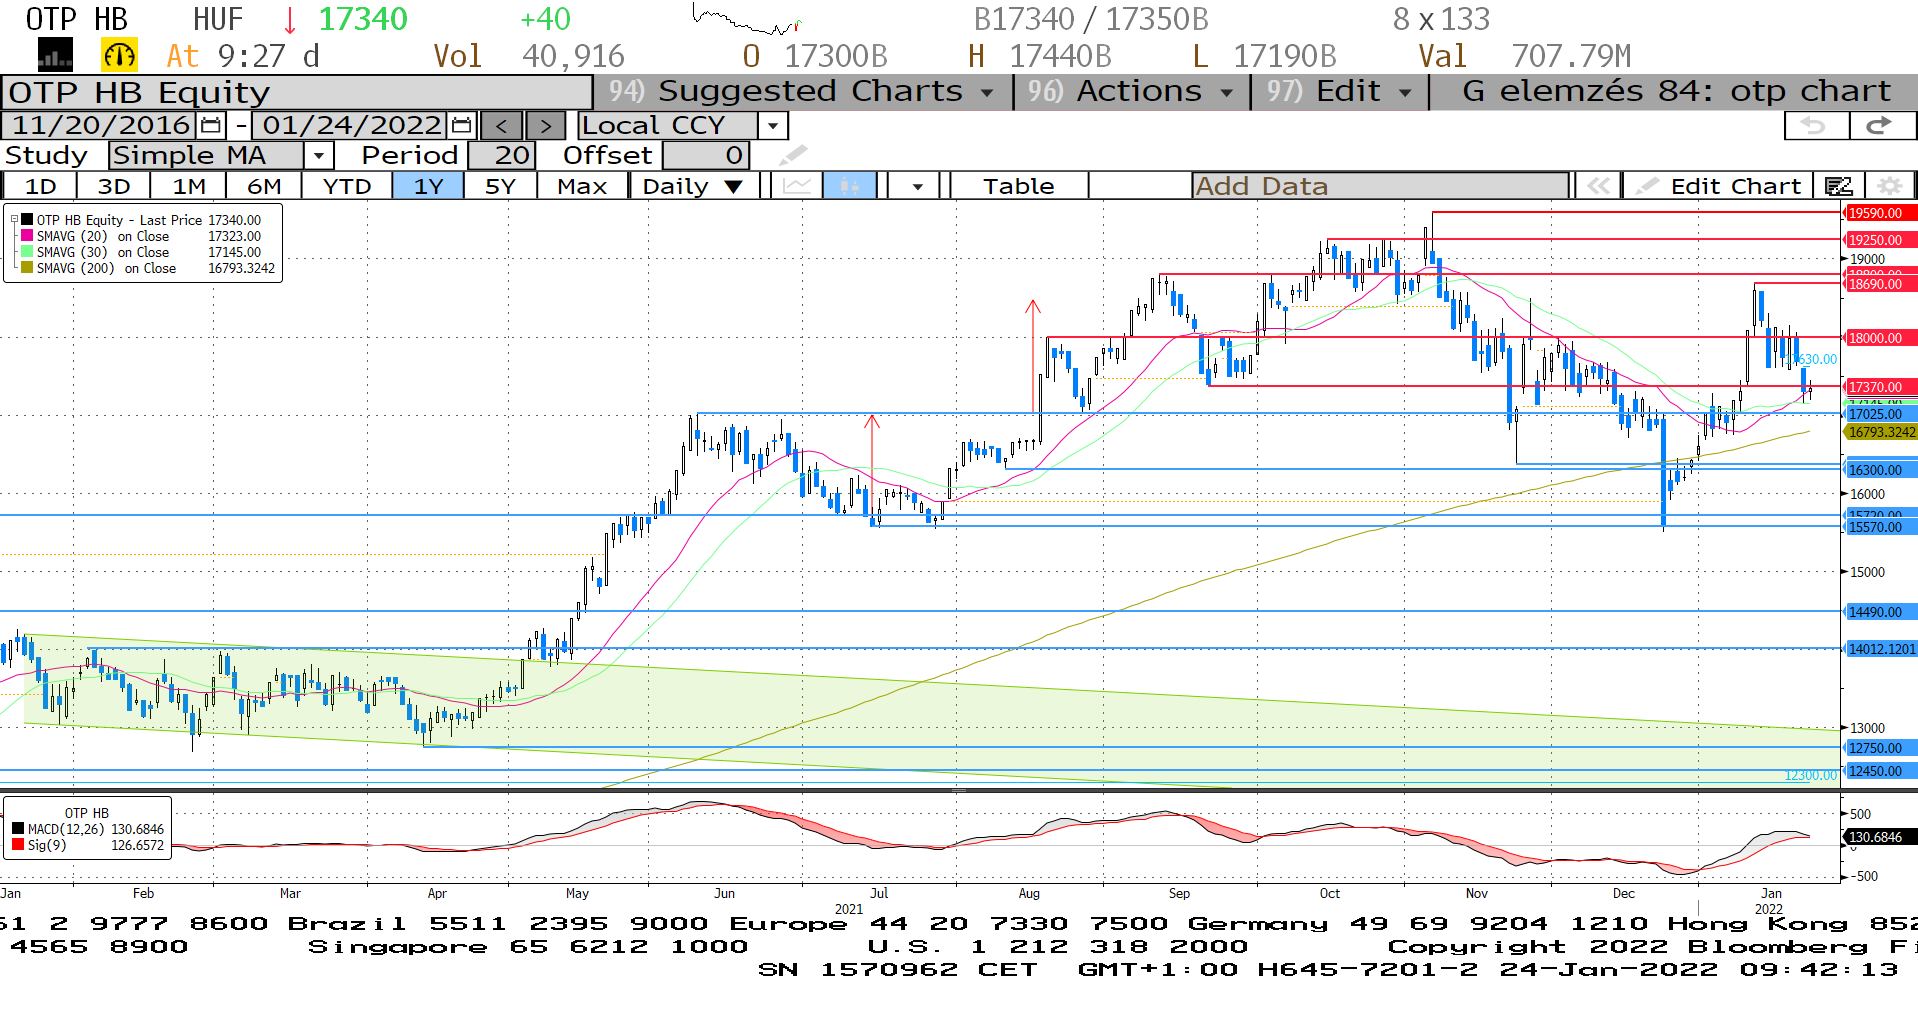Click the 130.6846 MACD value label
Image resolution: width=1918 pixels, height=1025 pixels.
pos(1879,837)
